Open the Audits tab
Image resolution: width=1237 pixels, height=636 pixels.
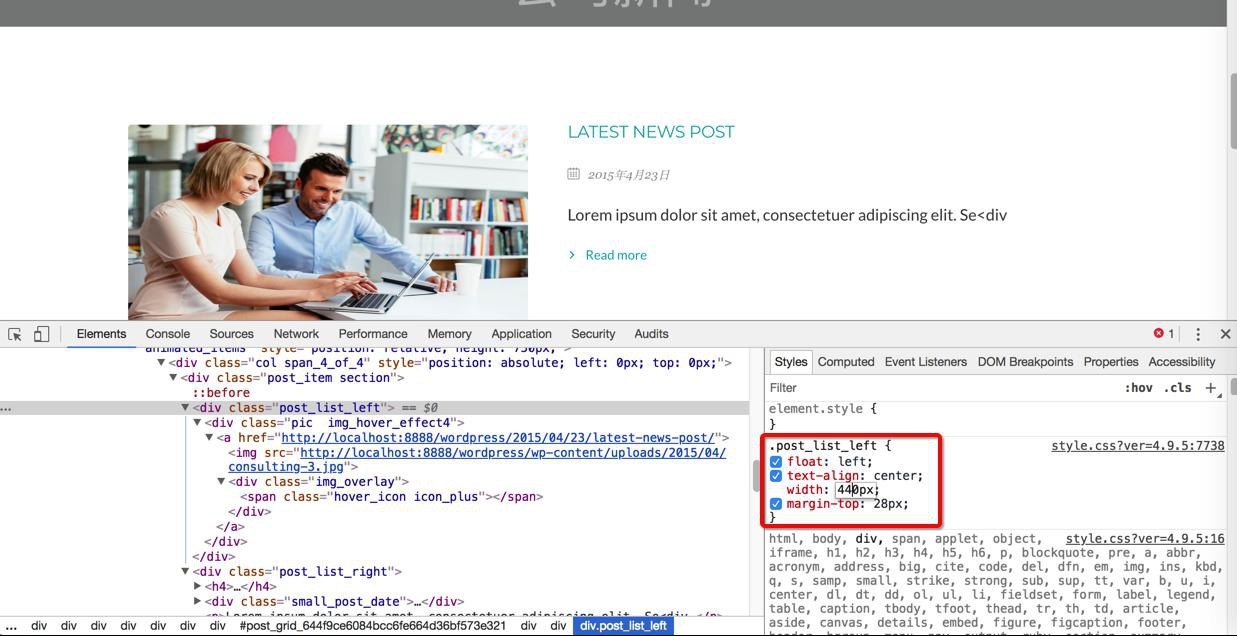[x=651, y=334]
